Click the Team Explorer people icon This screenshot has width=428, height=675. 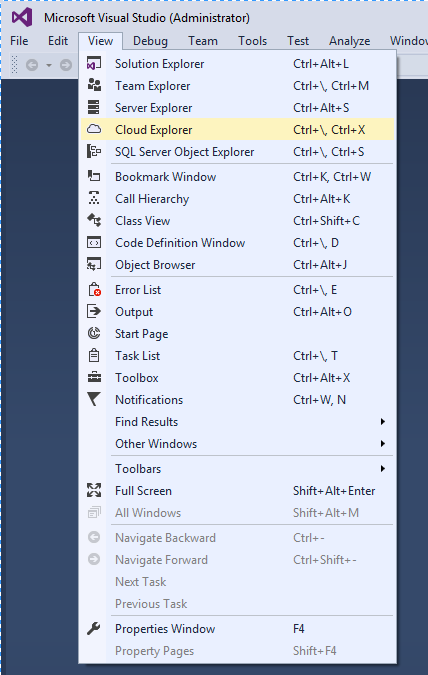click(94, 85)
